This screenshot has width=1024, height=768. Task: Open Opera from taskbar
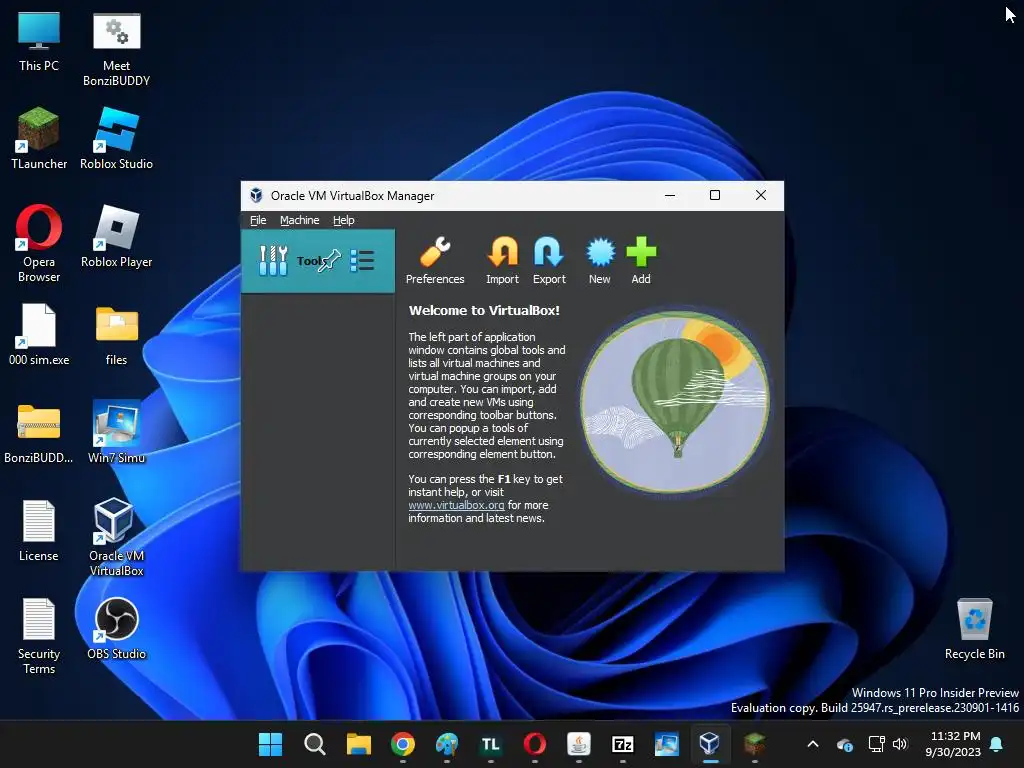click(535, 744)
